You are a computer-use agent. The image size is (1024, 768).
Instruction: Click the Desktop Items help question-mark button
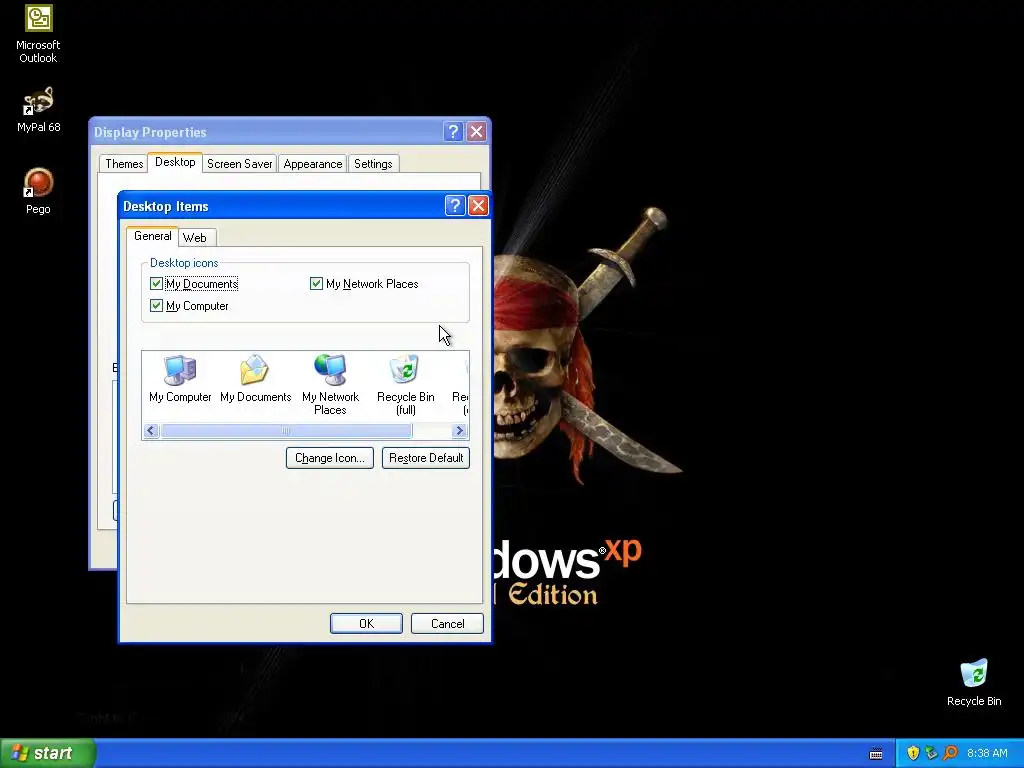click(x=455, y=206)
